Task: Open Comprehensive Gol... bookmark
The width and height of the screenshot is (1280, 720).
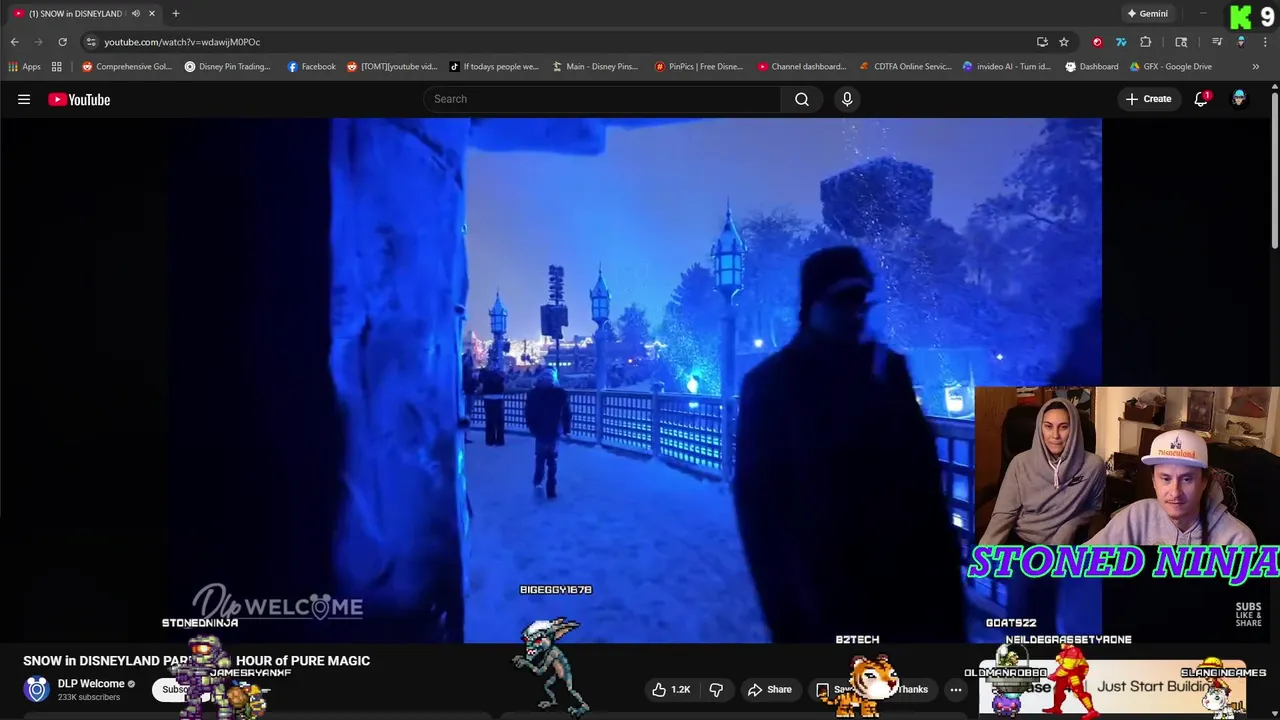Action: click(x=127, y=67)
